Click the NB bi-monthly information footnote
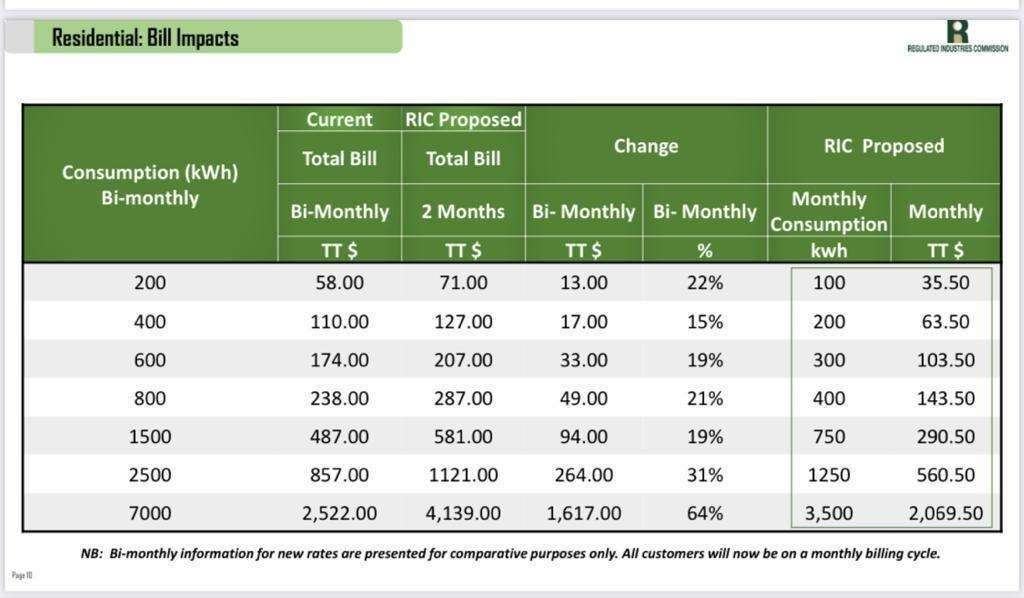Image resolution: width=1024 pixels, height=598 pixels. [511, 554]
